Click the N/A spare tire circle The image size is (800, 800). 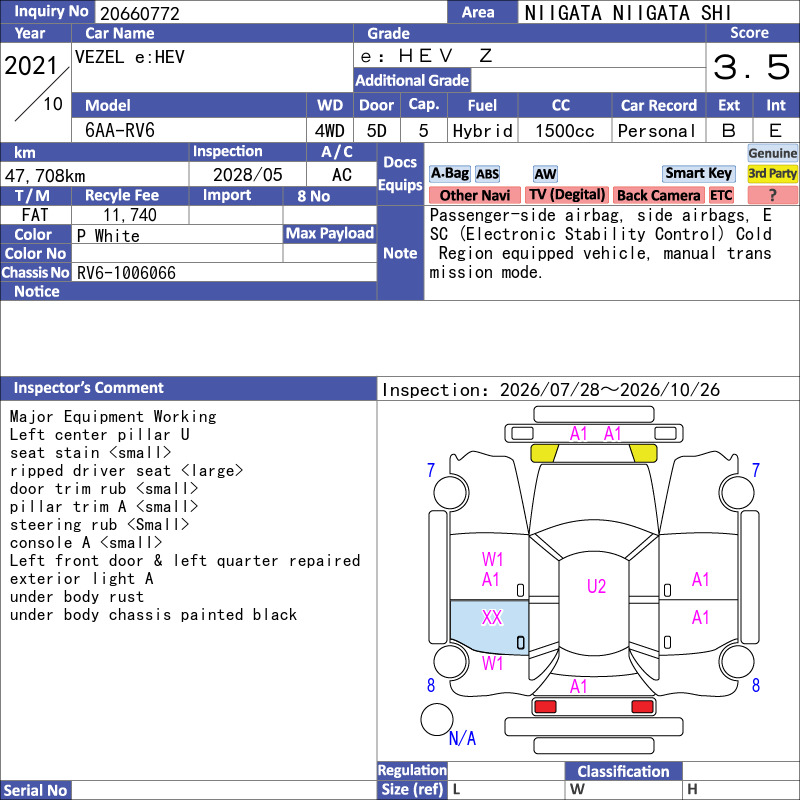point(437,720)
